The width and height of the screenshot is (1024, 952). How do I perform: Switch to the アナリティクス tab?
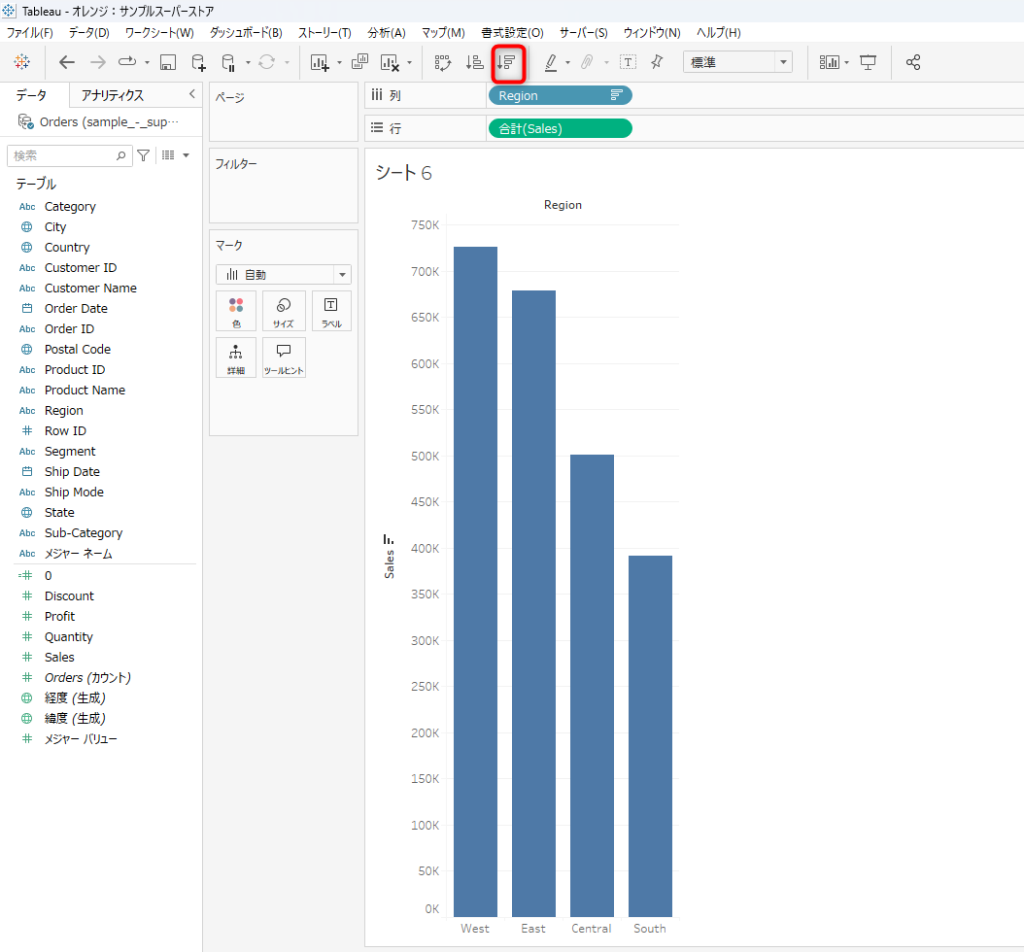coord(112,95)
